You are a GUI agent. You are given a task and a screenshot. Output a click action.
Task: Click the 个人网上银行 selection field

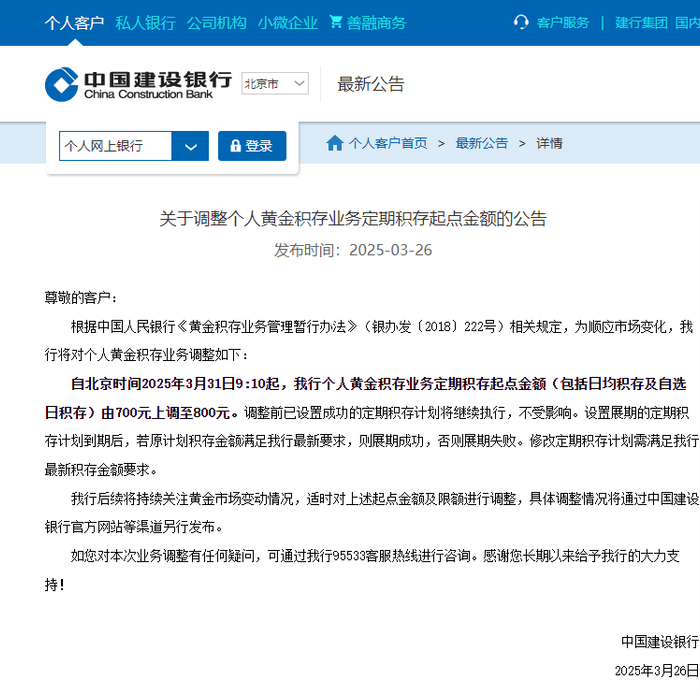[x=115, y=146]
